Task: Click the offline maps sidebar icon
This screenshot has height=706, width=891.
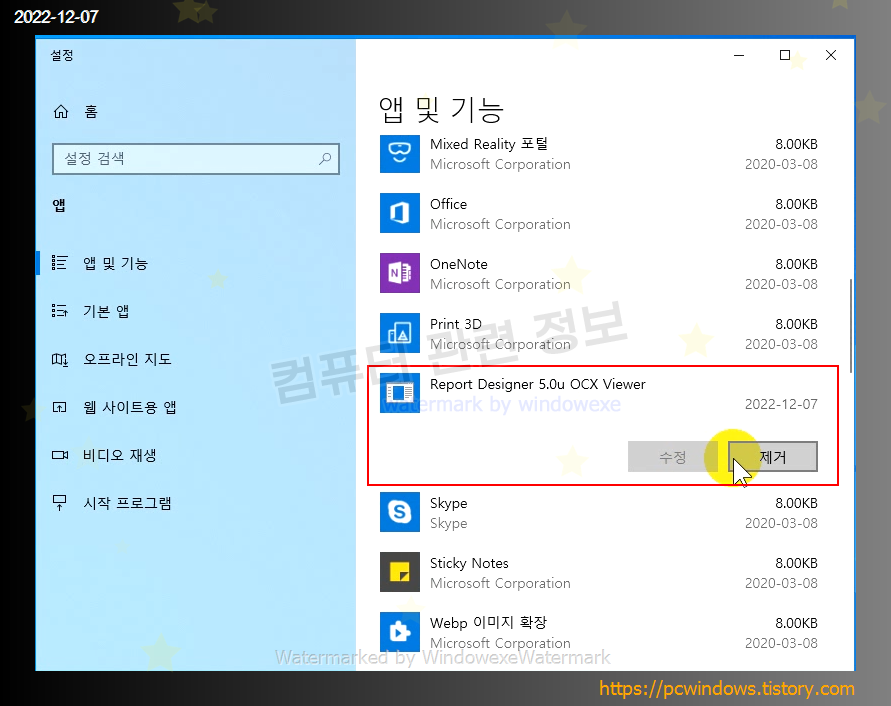Action: [60, 359]
